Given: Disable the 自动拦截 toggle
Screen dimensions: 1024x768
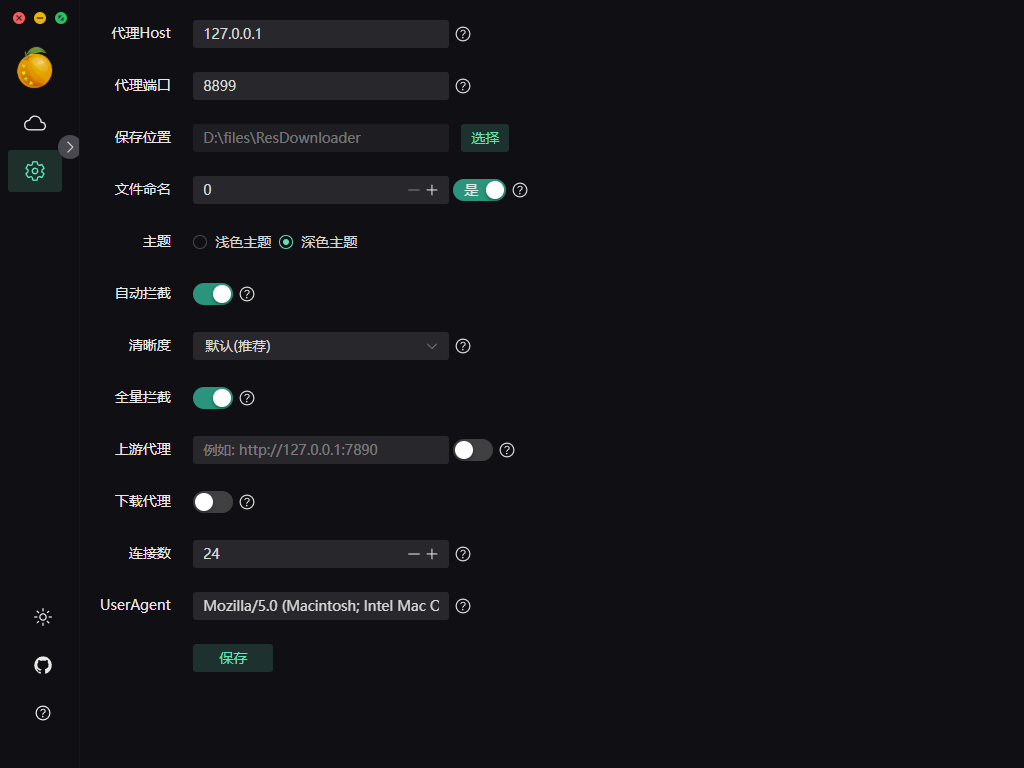Looking at the screenshot, I should [x=212, y=293].
